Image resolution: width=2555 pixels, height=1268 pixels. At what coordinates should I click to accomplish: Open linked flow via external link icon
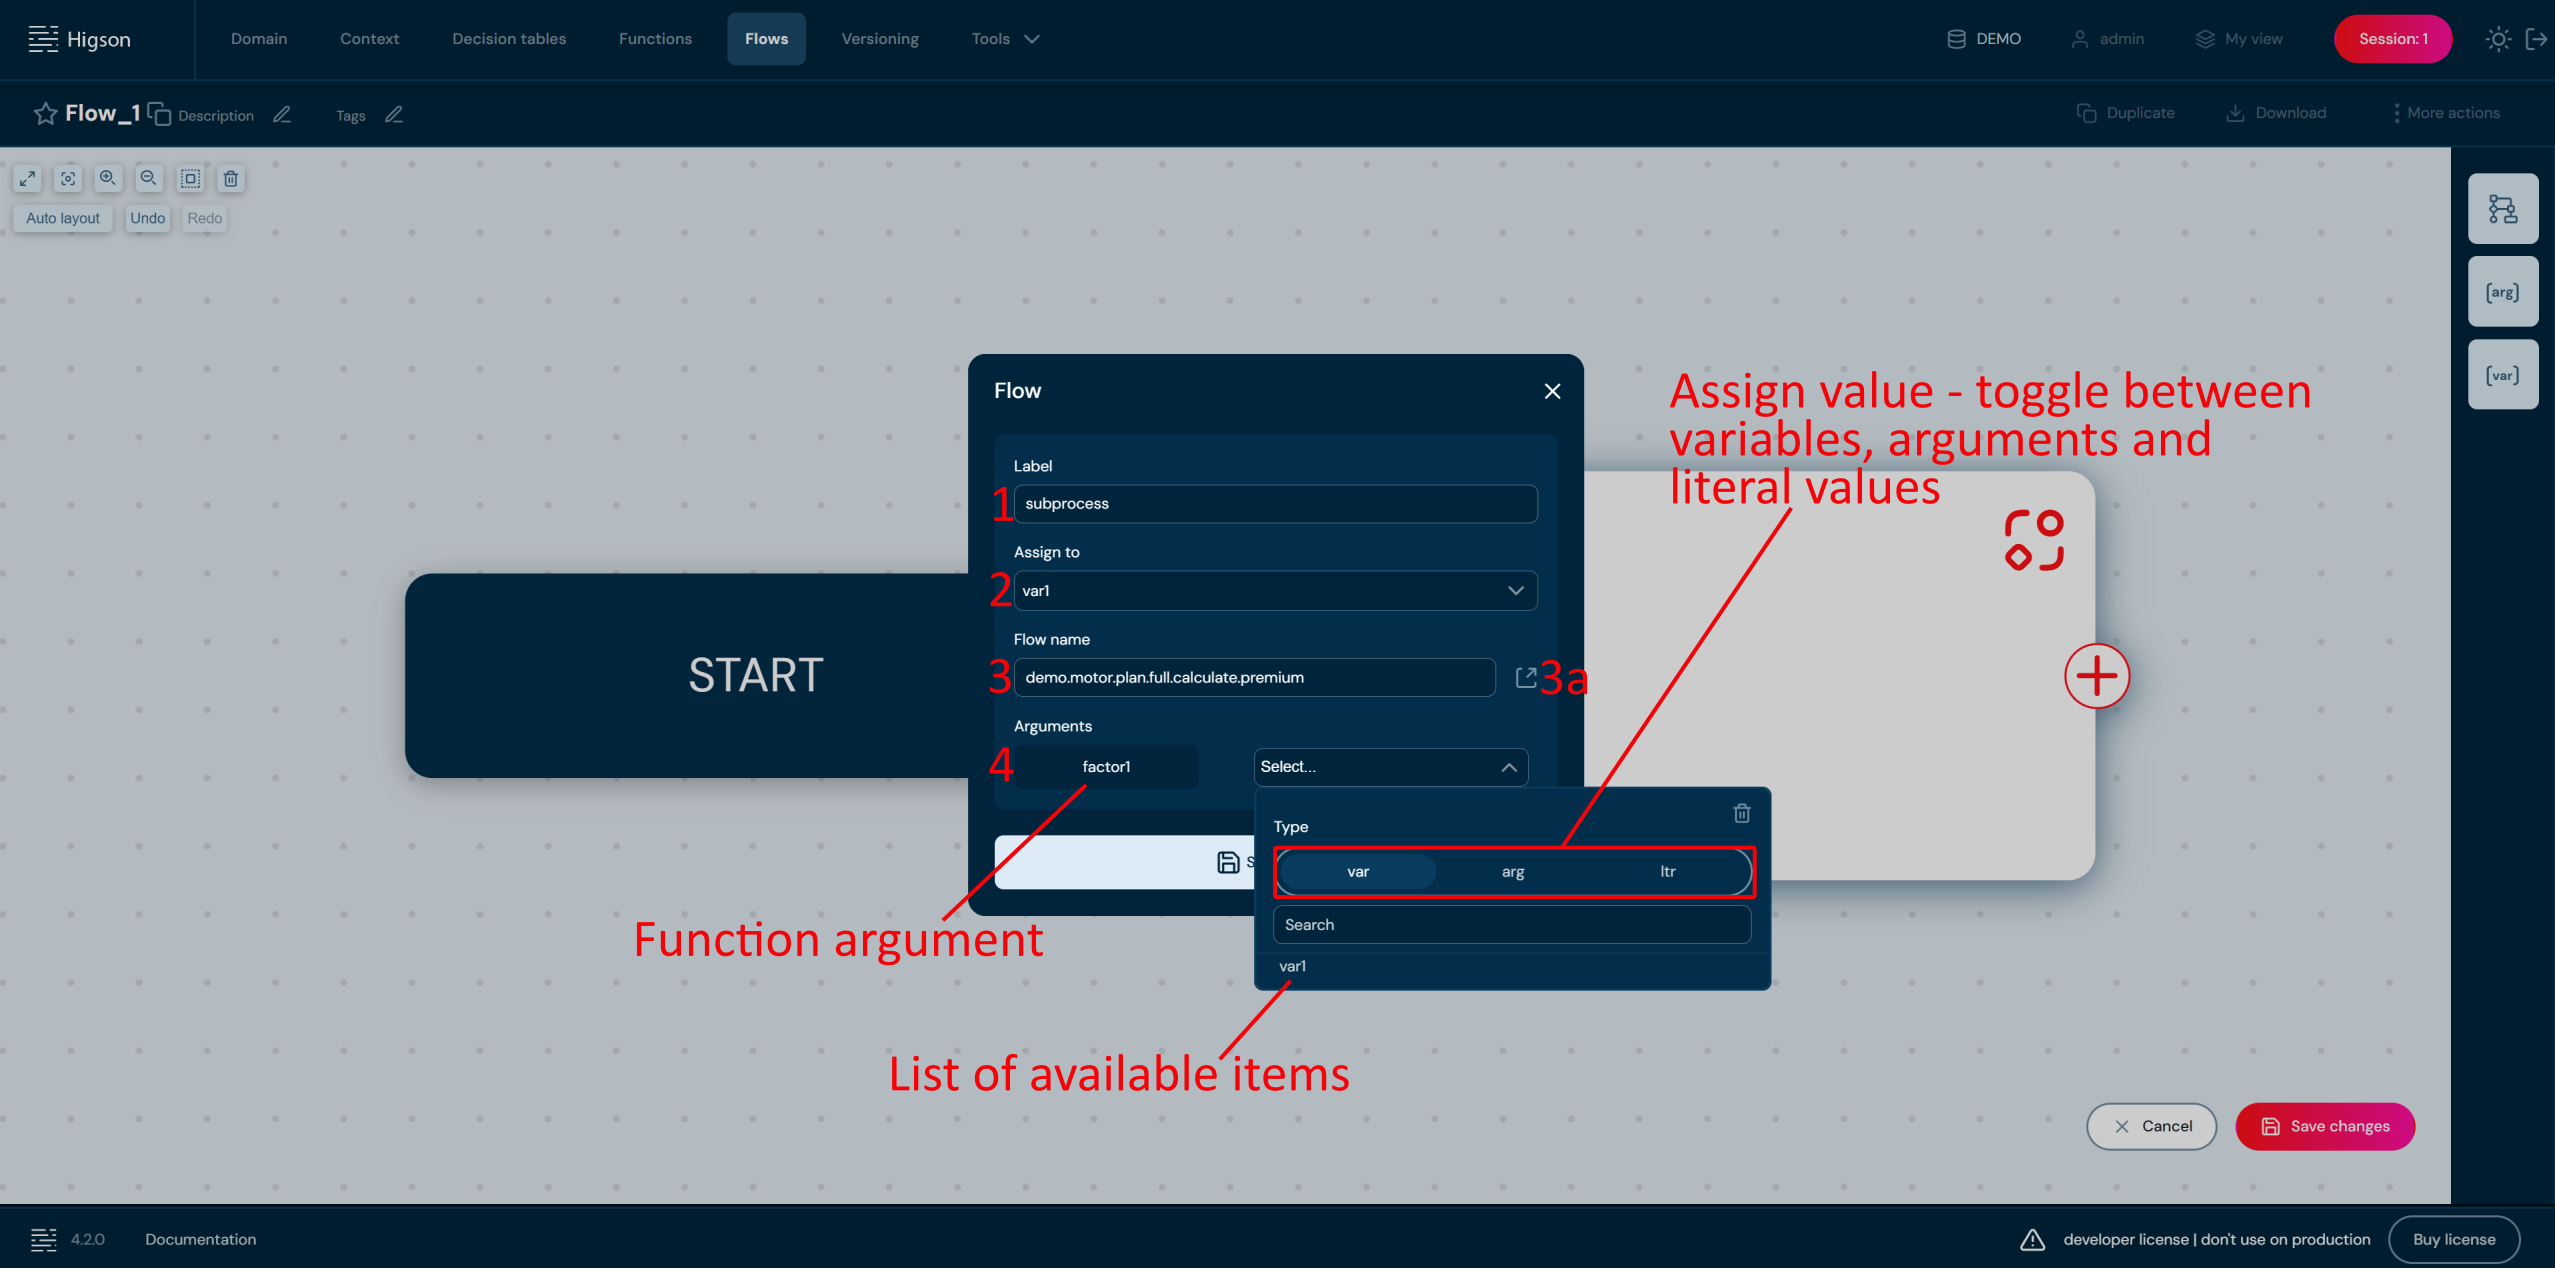pos(1525,677)
